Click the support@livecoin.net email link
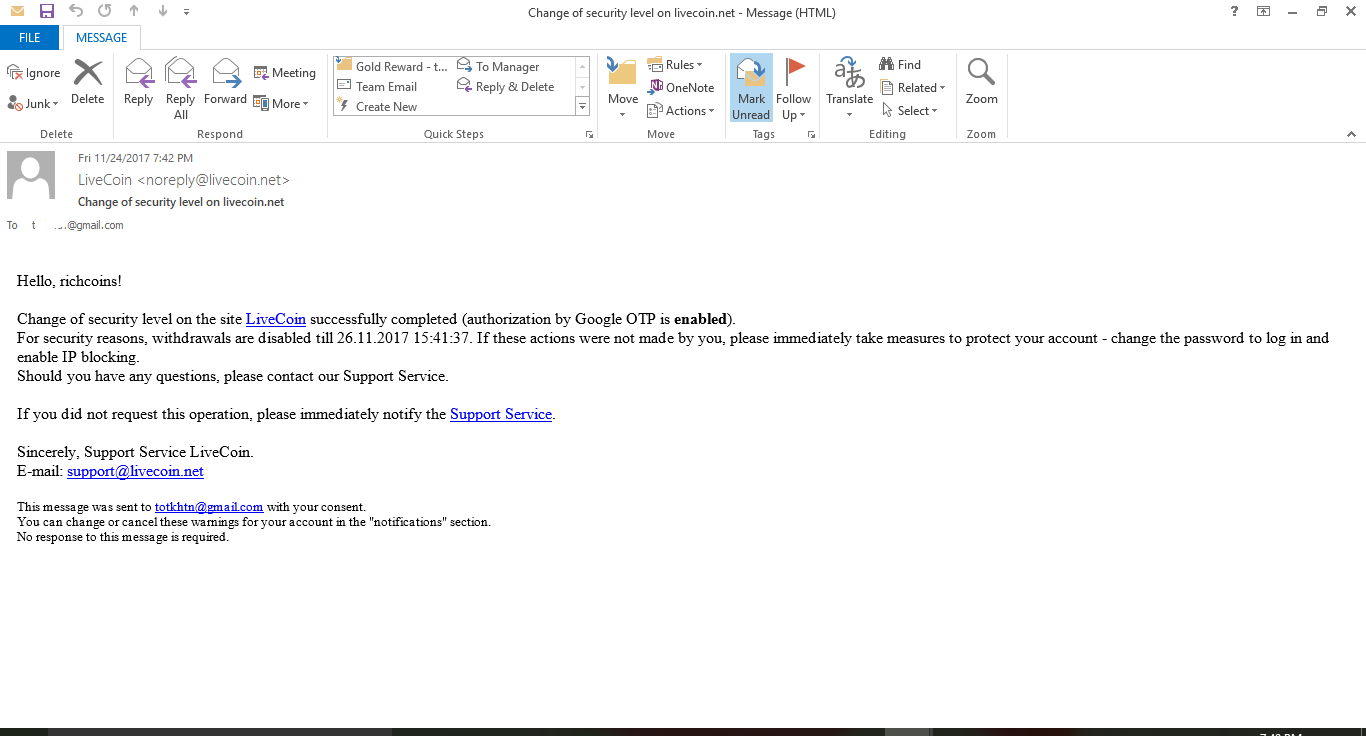Viewport: 1366px width, 736px height. [135, 471]
